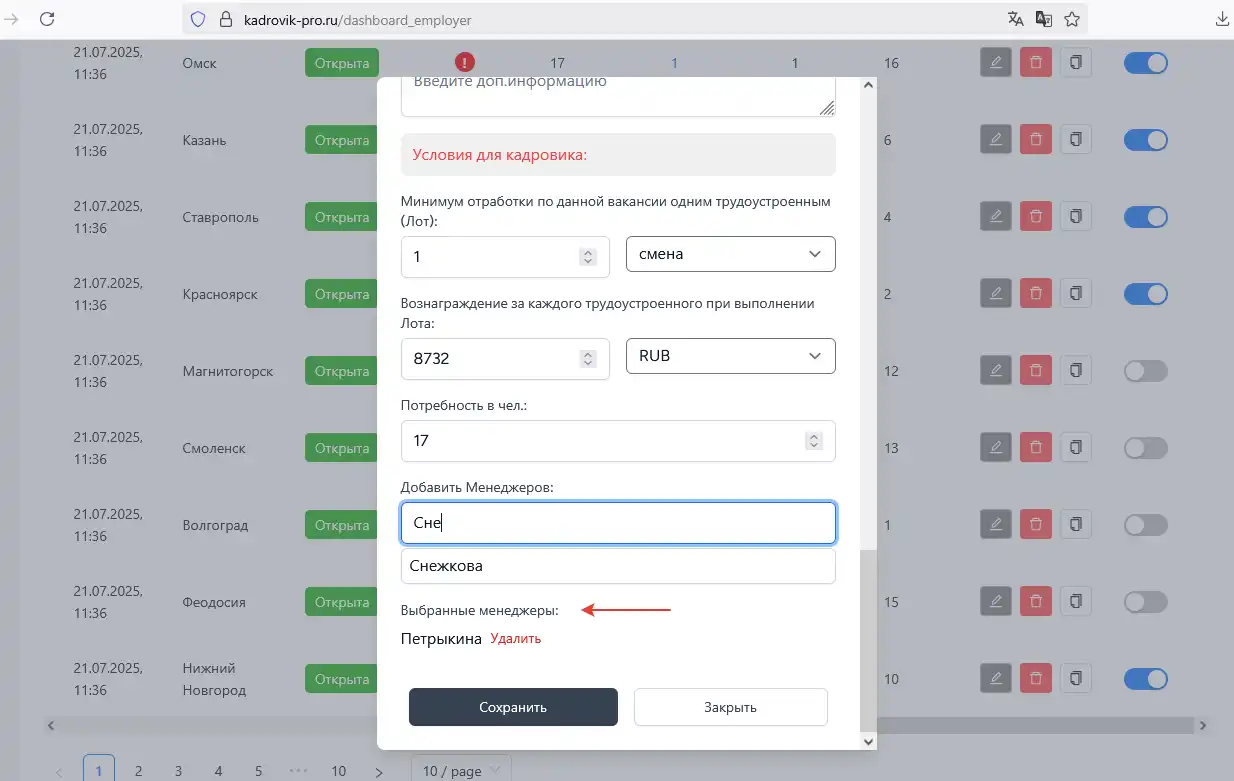This screenshot has height=781, width=1234.
Task: Enable the toggle switch in Магнитогорск row
Action: [1145, 371]
